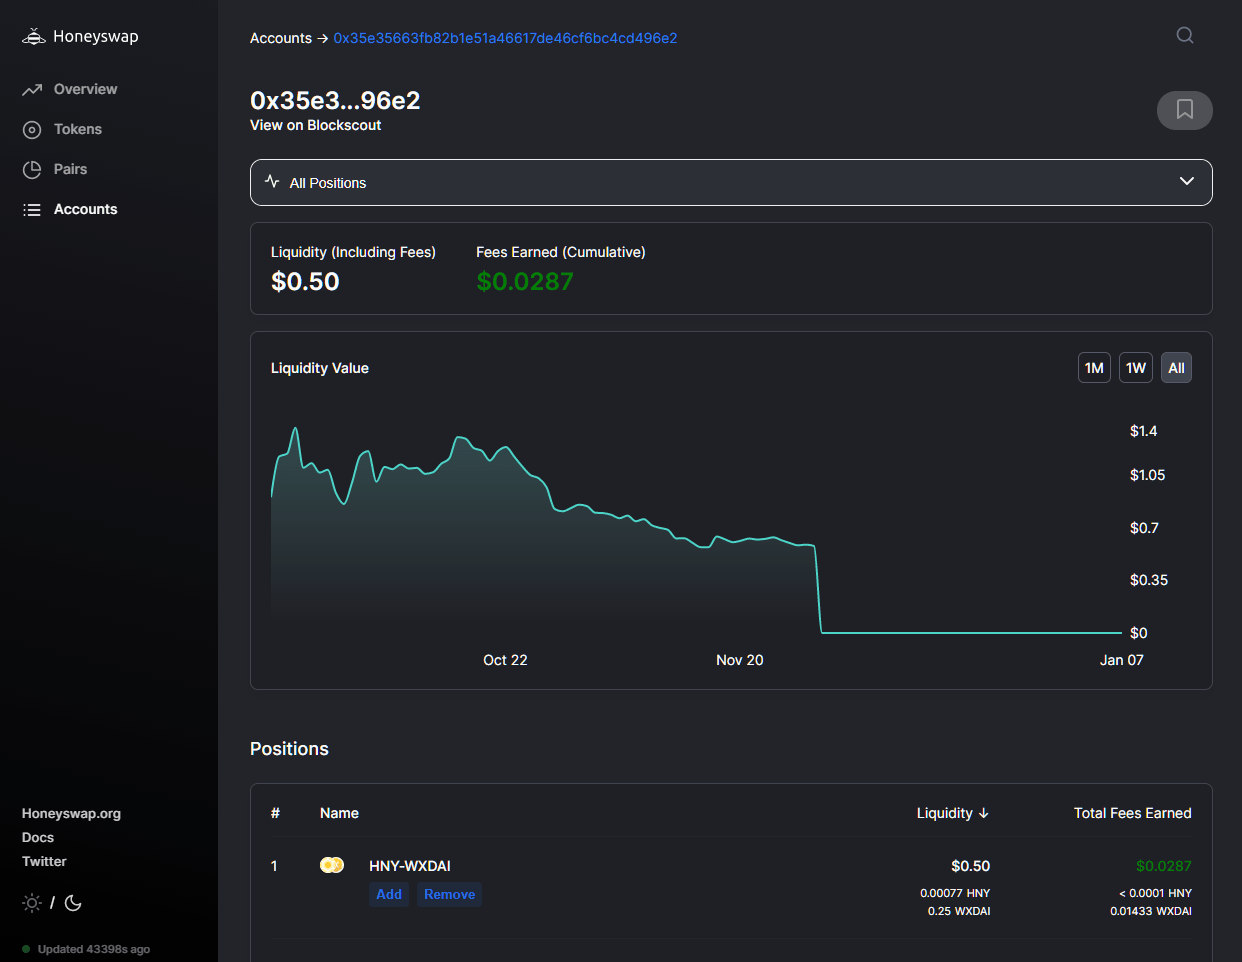Select All chart timeframe
The height and width of the screenshot is (962, 1242).
click(x=1176, y=368)
